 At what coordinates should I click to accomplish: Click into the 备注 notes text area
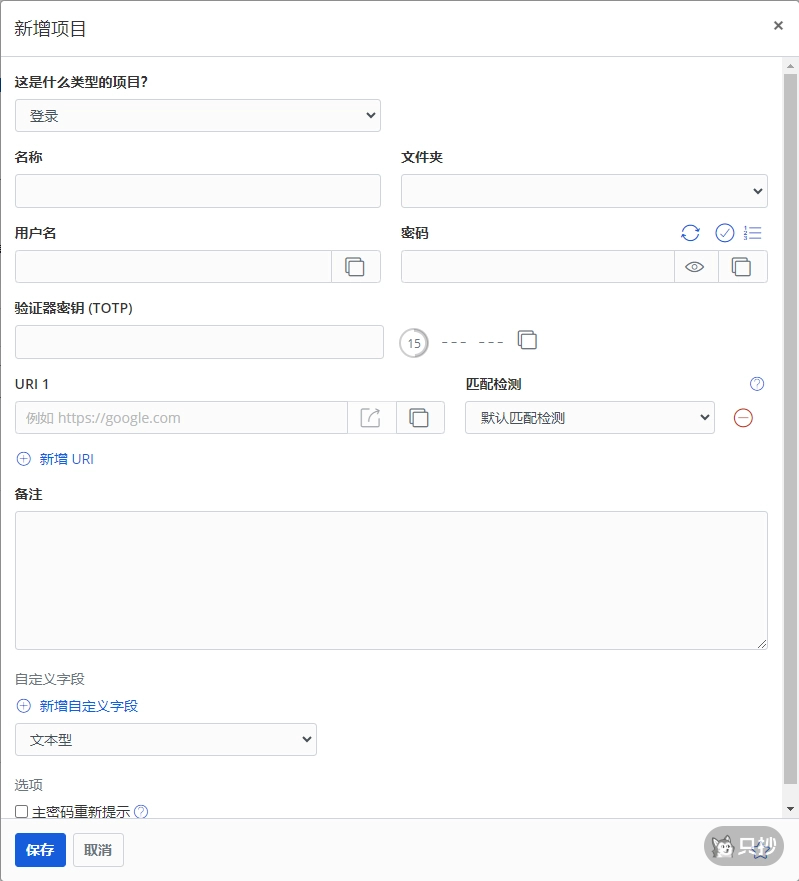(391, 580)
